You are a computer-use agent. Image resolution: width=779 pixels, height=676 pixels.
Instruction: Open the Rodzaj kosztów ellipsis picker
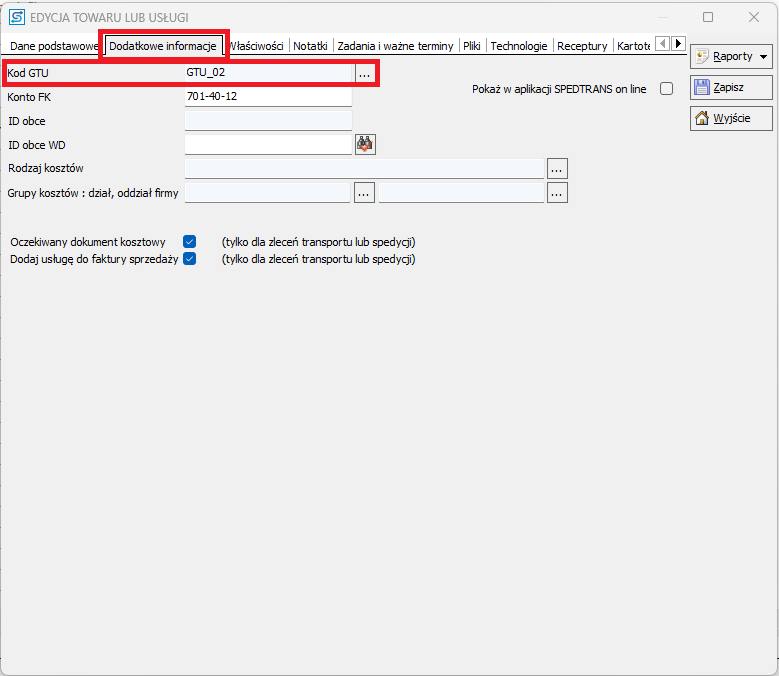click(x=557, y=168)
